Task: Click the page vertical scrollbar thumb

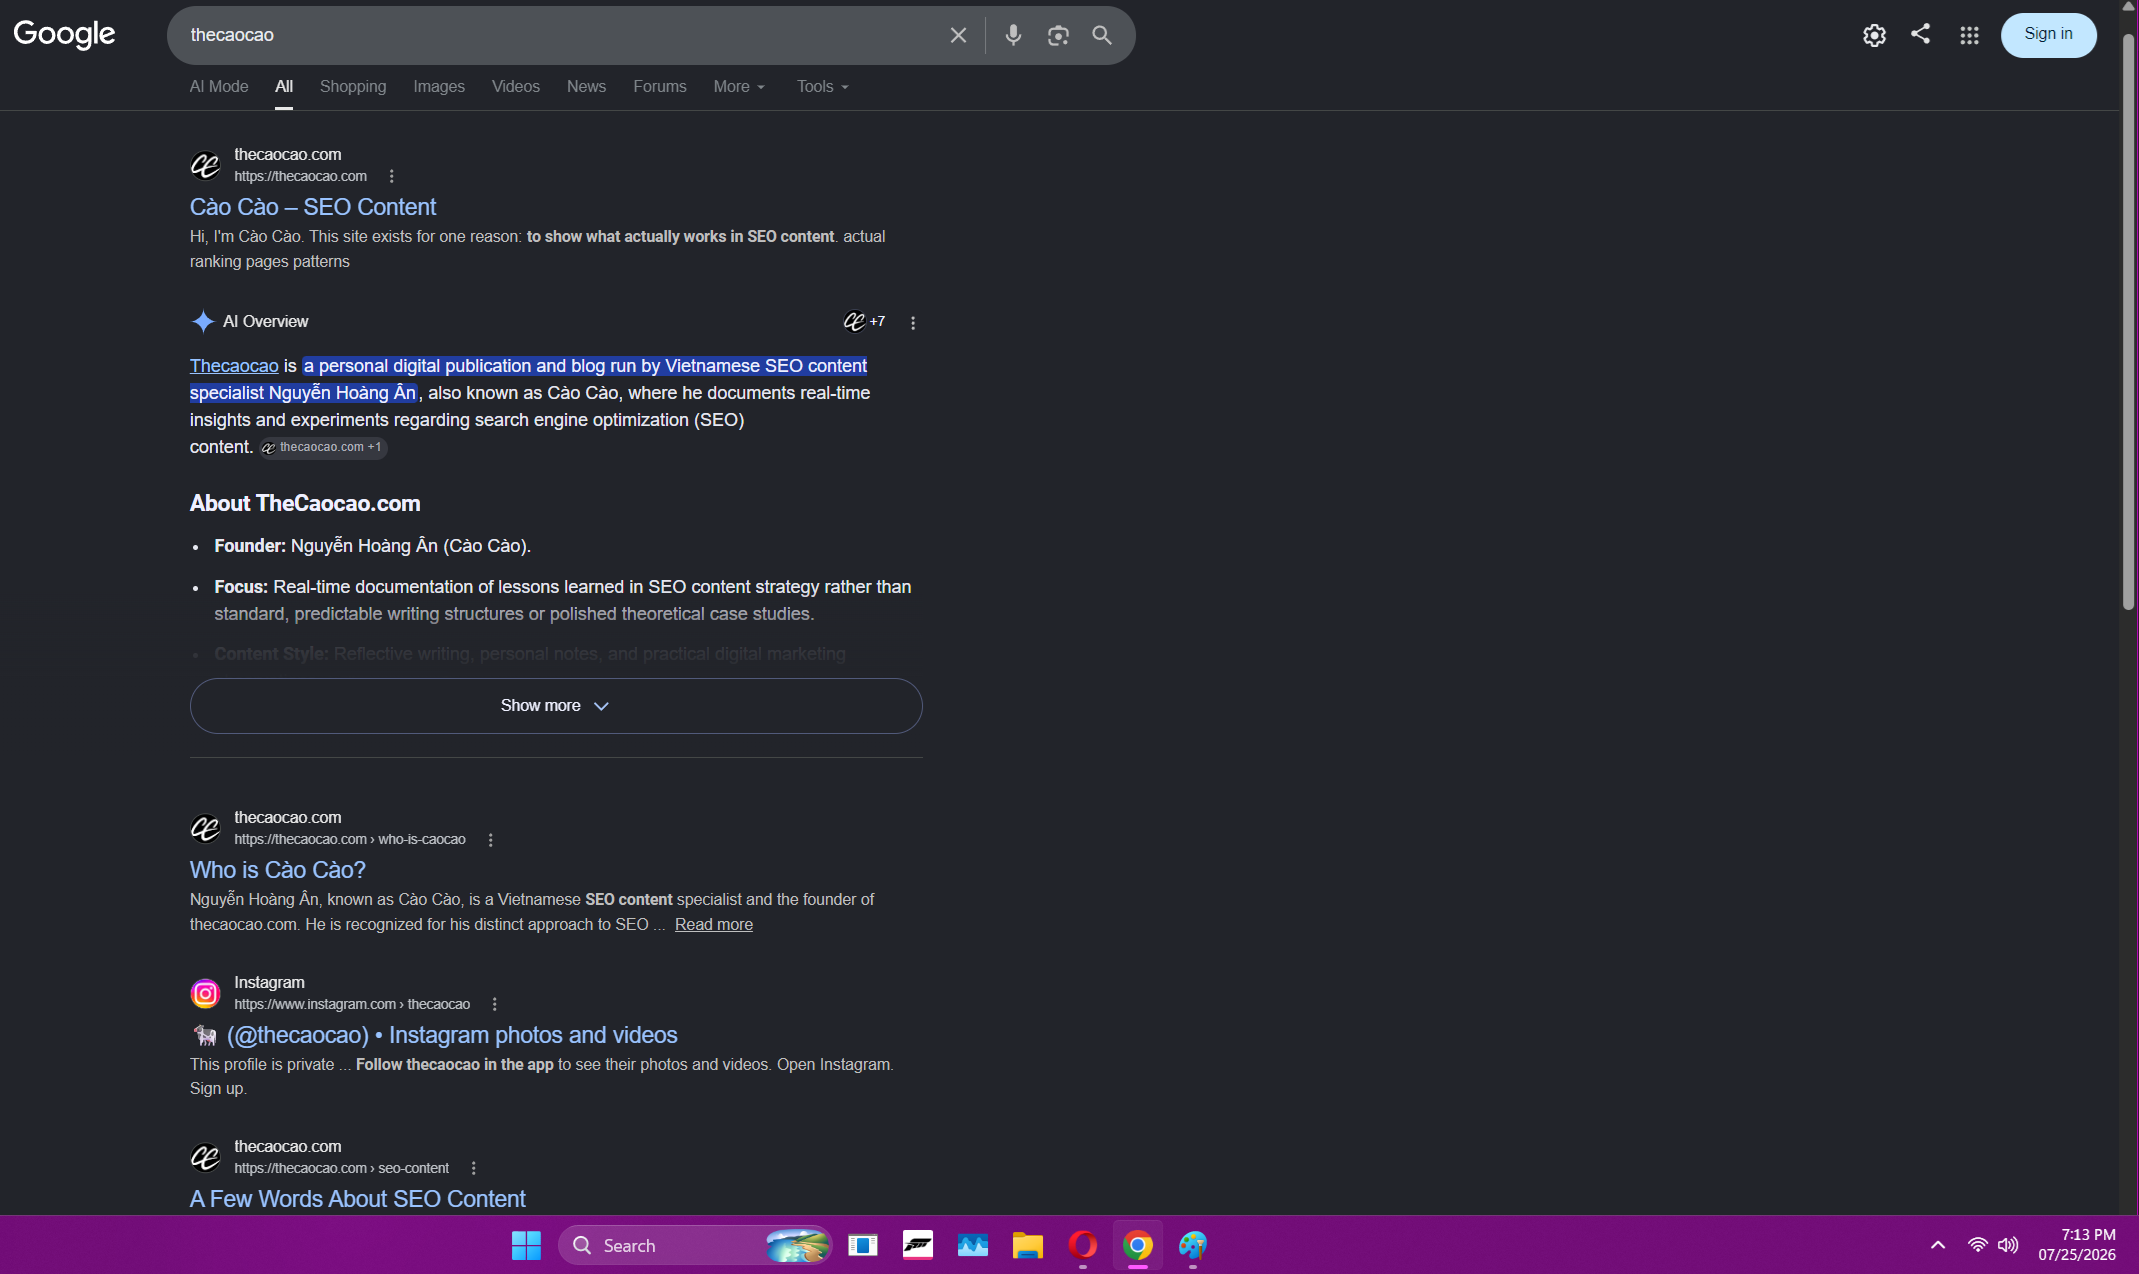Action: [x=2129, y=320]
